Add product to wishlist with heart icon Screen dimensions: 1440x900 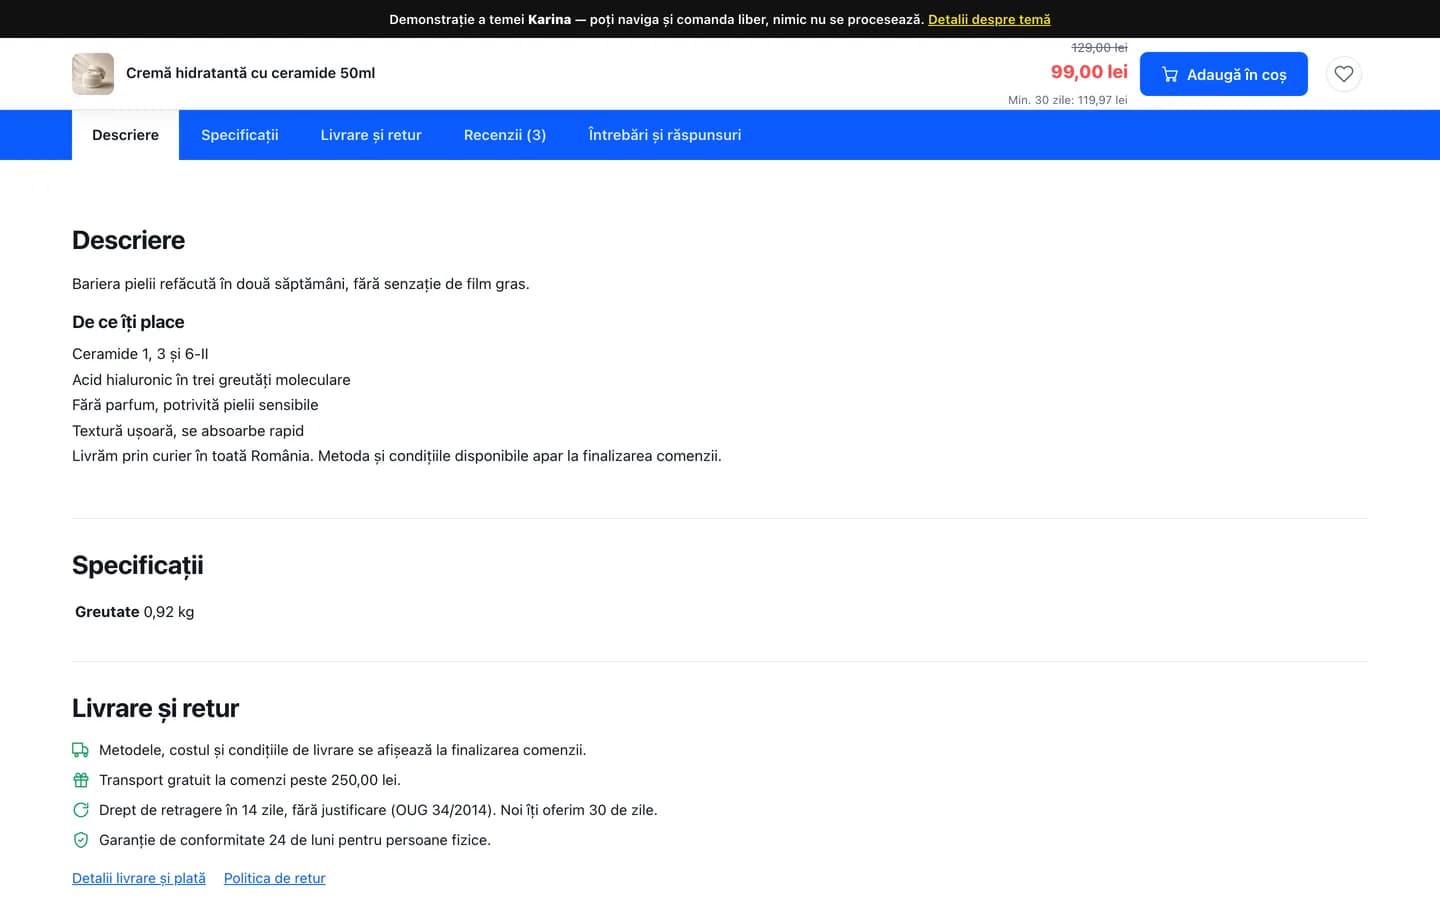1344,74
